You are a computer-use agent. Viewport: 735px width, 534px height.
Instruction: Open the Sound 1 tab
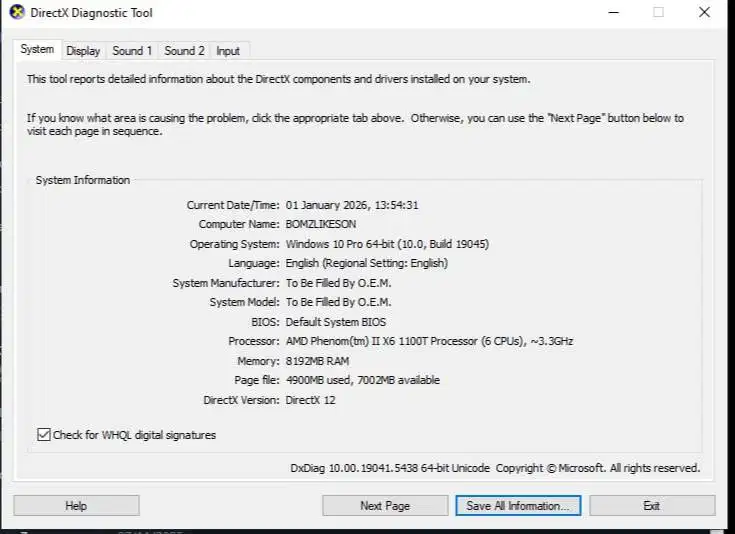[x=132, y=51]
